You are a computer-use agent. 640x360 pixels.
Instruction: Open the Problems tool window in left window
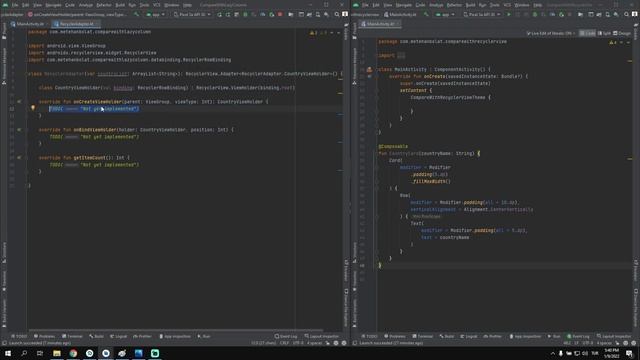pos(44,336)
